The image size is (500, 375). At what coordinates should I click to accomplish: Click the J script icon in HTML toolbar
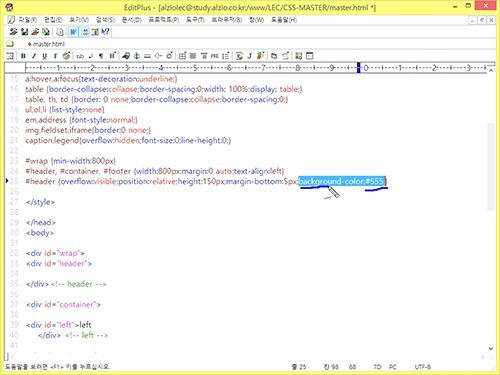coord(249,56)
